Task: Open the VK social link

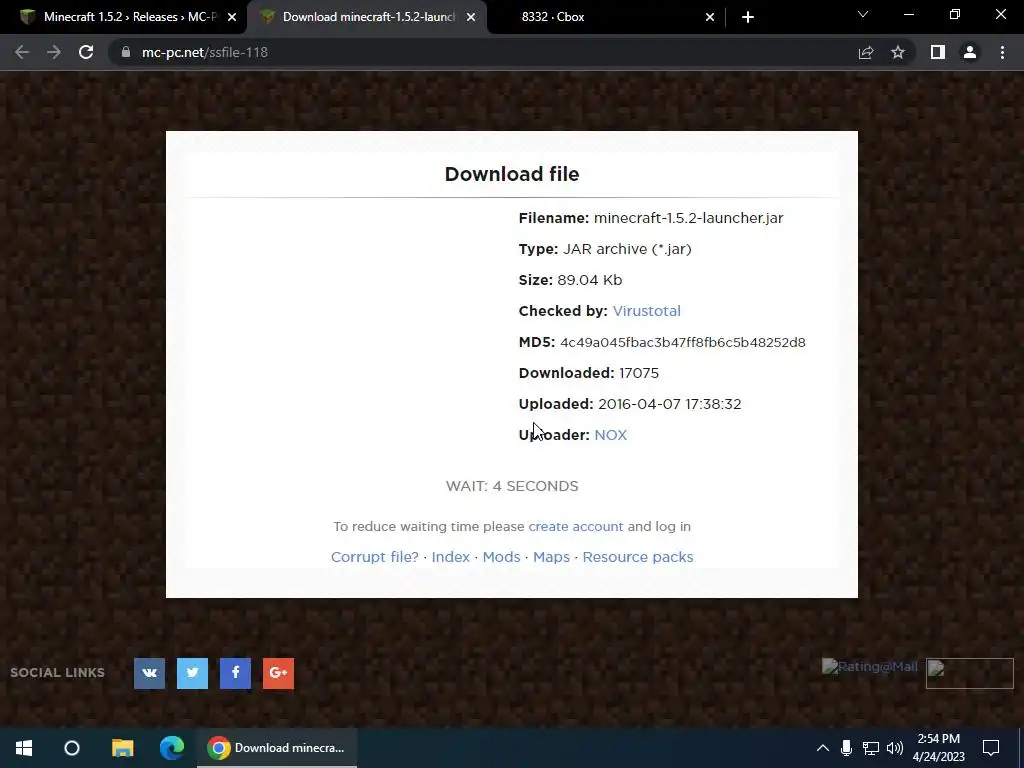Action: (150, 673)
